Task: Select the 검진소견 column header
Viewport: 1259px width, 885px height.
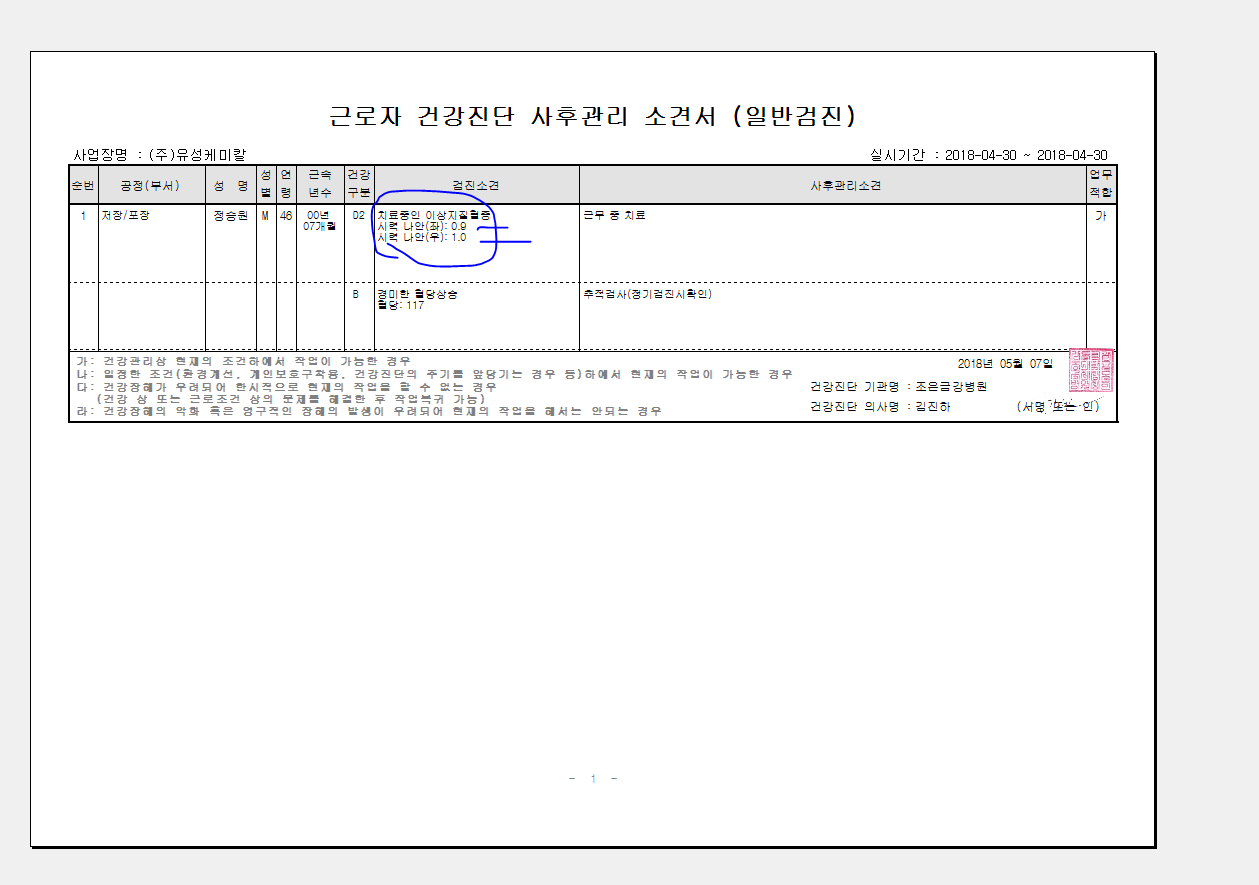Action: (476, 185)
